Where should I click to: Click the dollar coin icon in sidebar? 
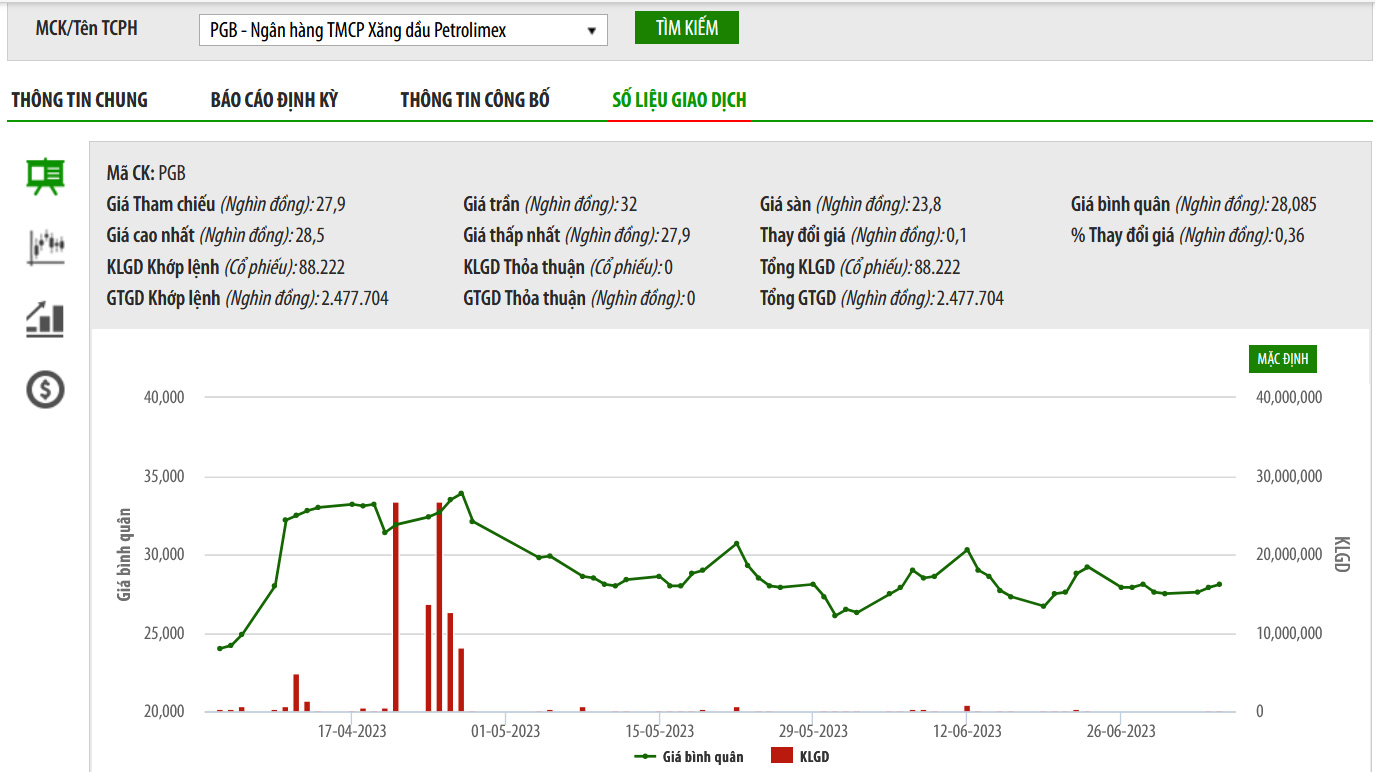(x=45, y=389)
